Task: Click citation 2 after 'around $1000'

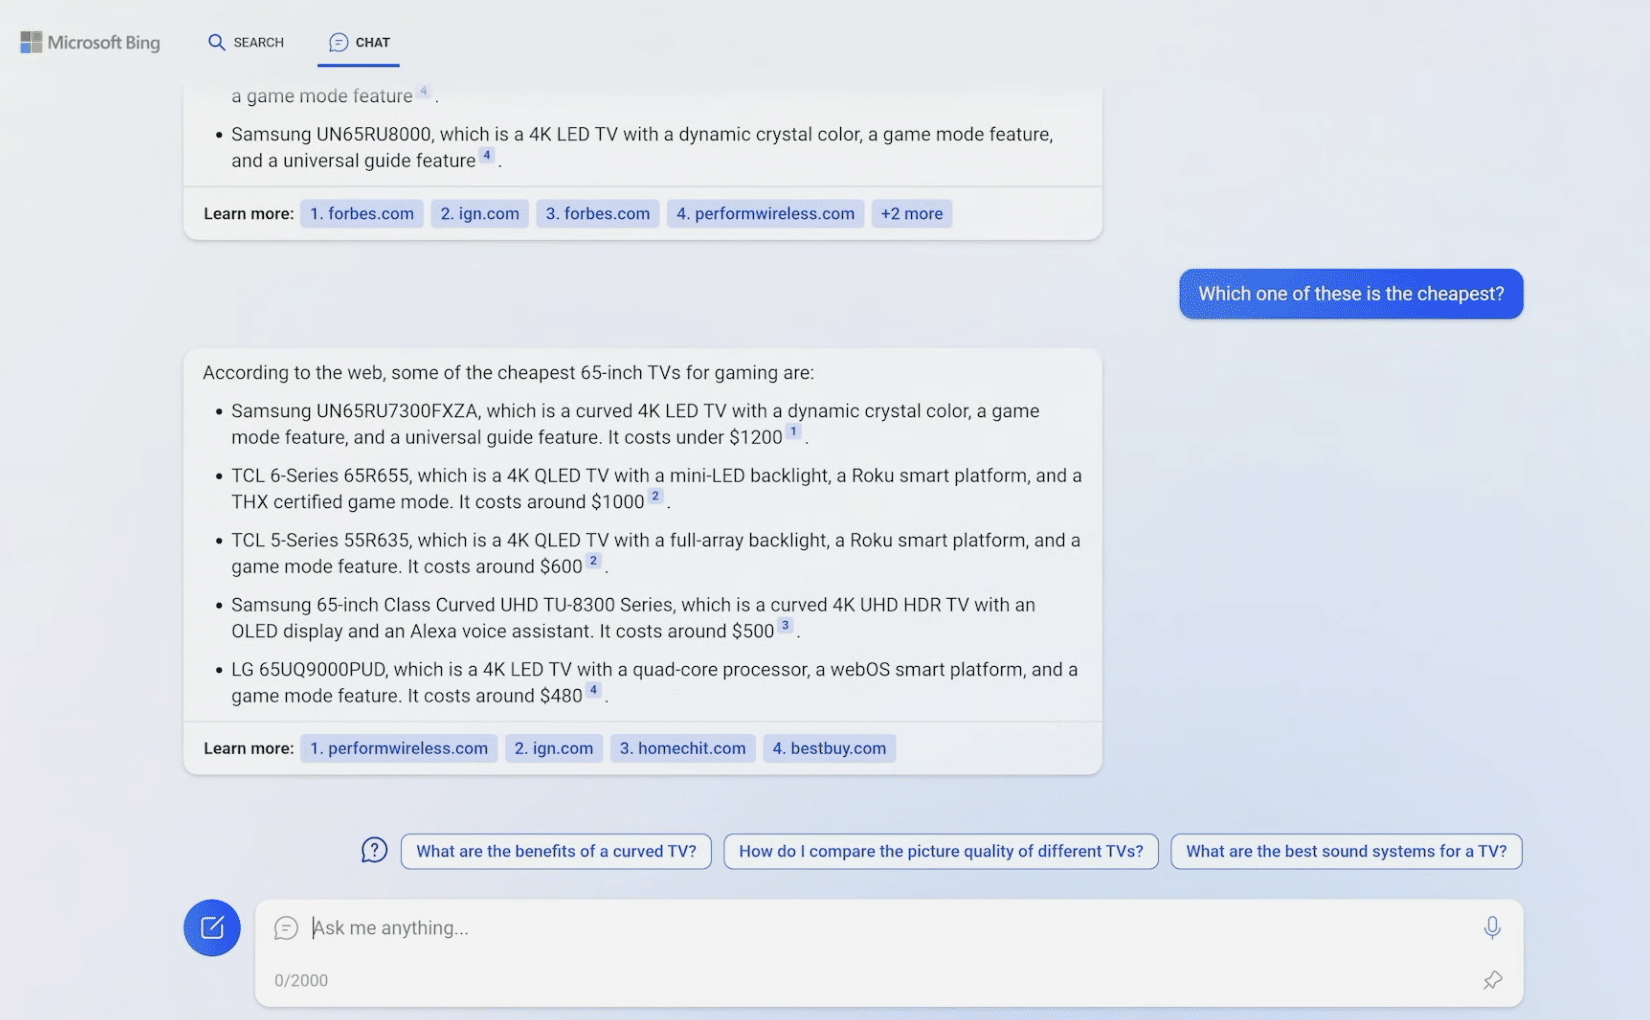Action: 655,496
